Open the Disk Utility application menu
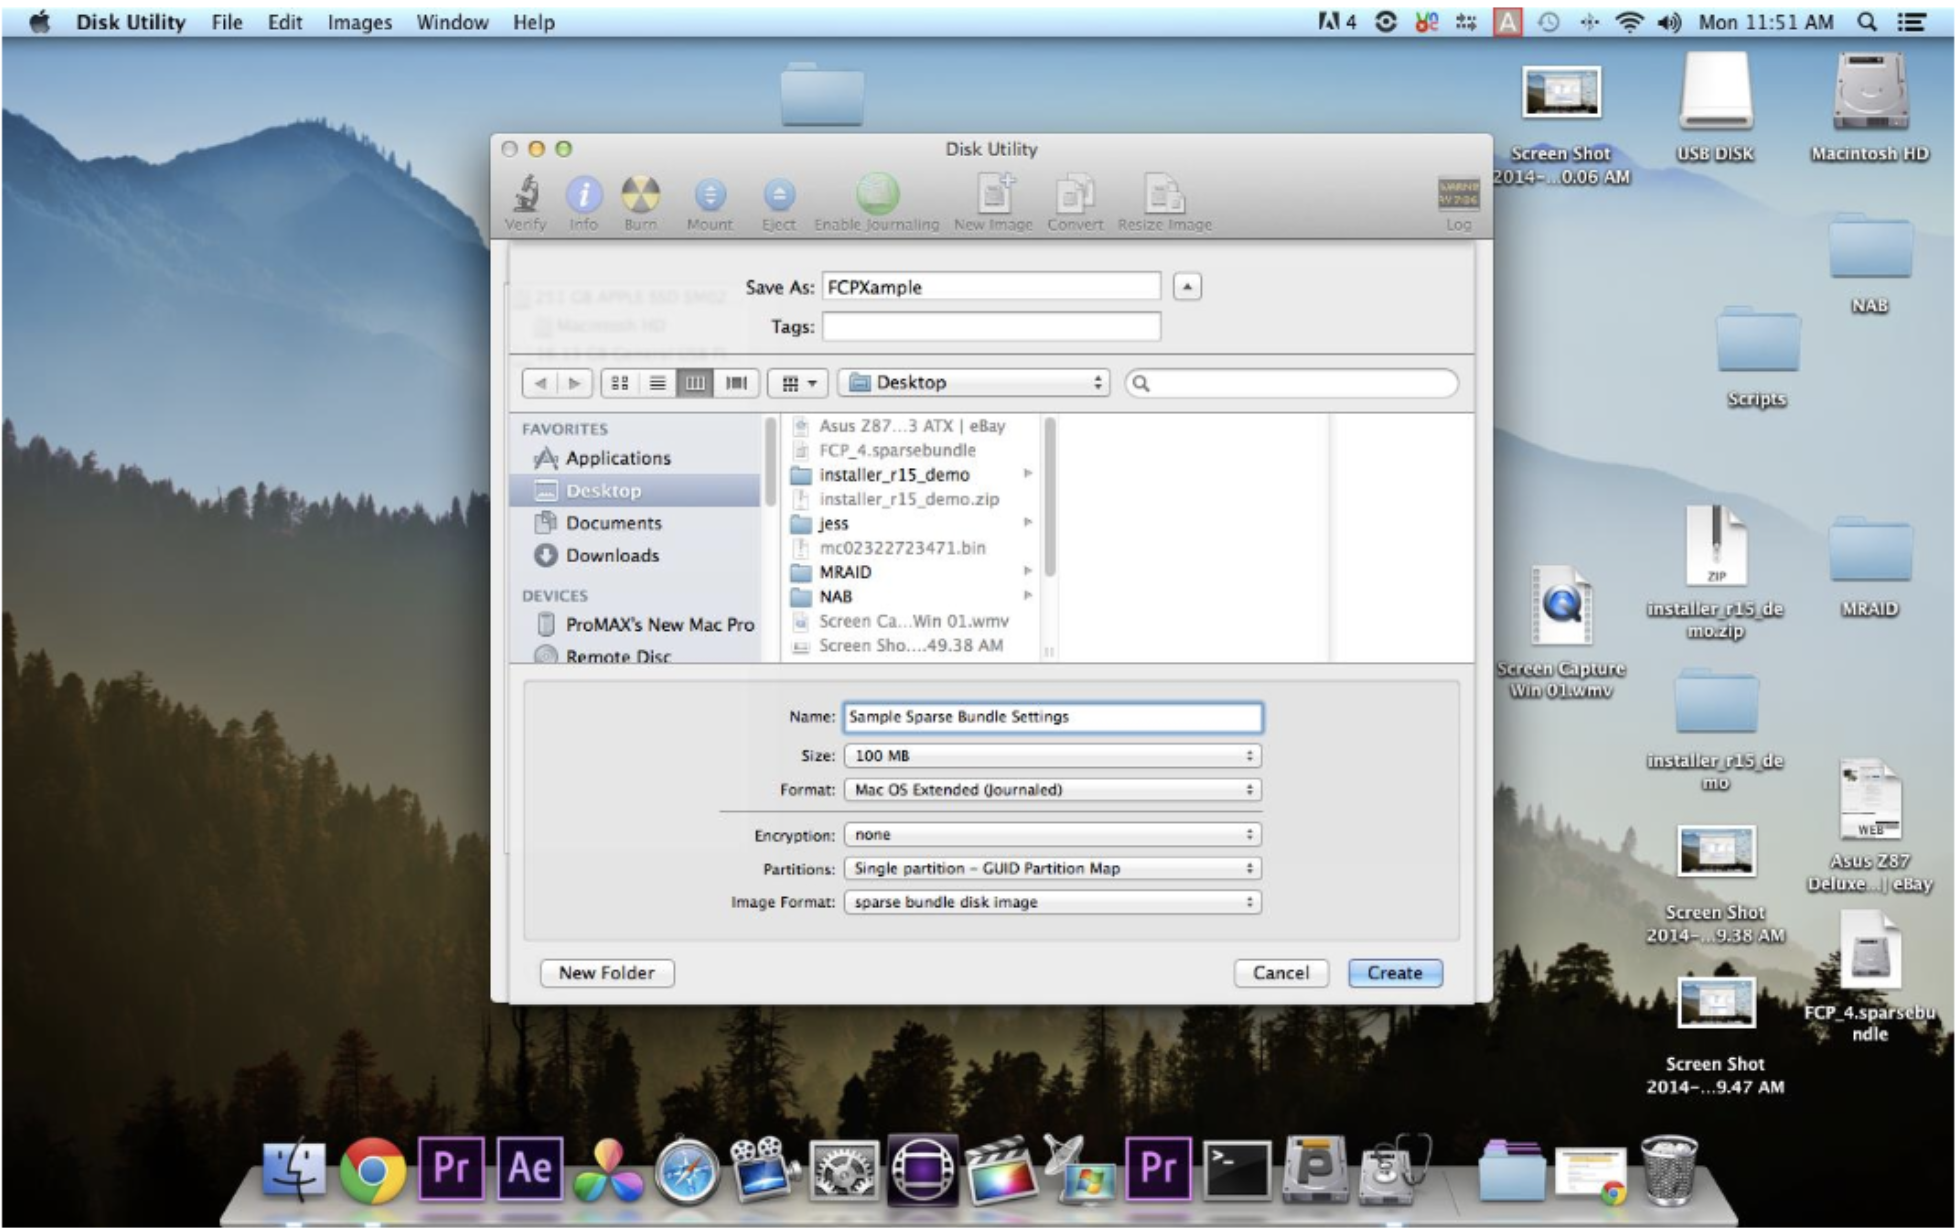This screenshot has width=1956, height=1228. pos(131,22)
